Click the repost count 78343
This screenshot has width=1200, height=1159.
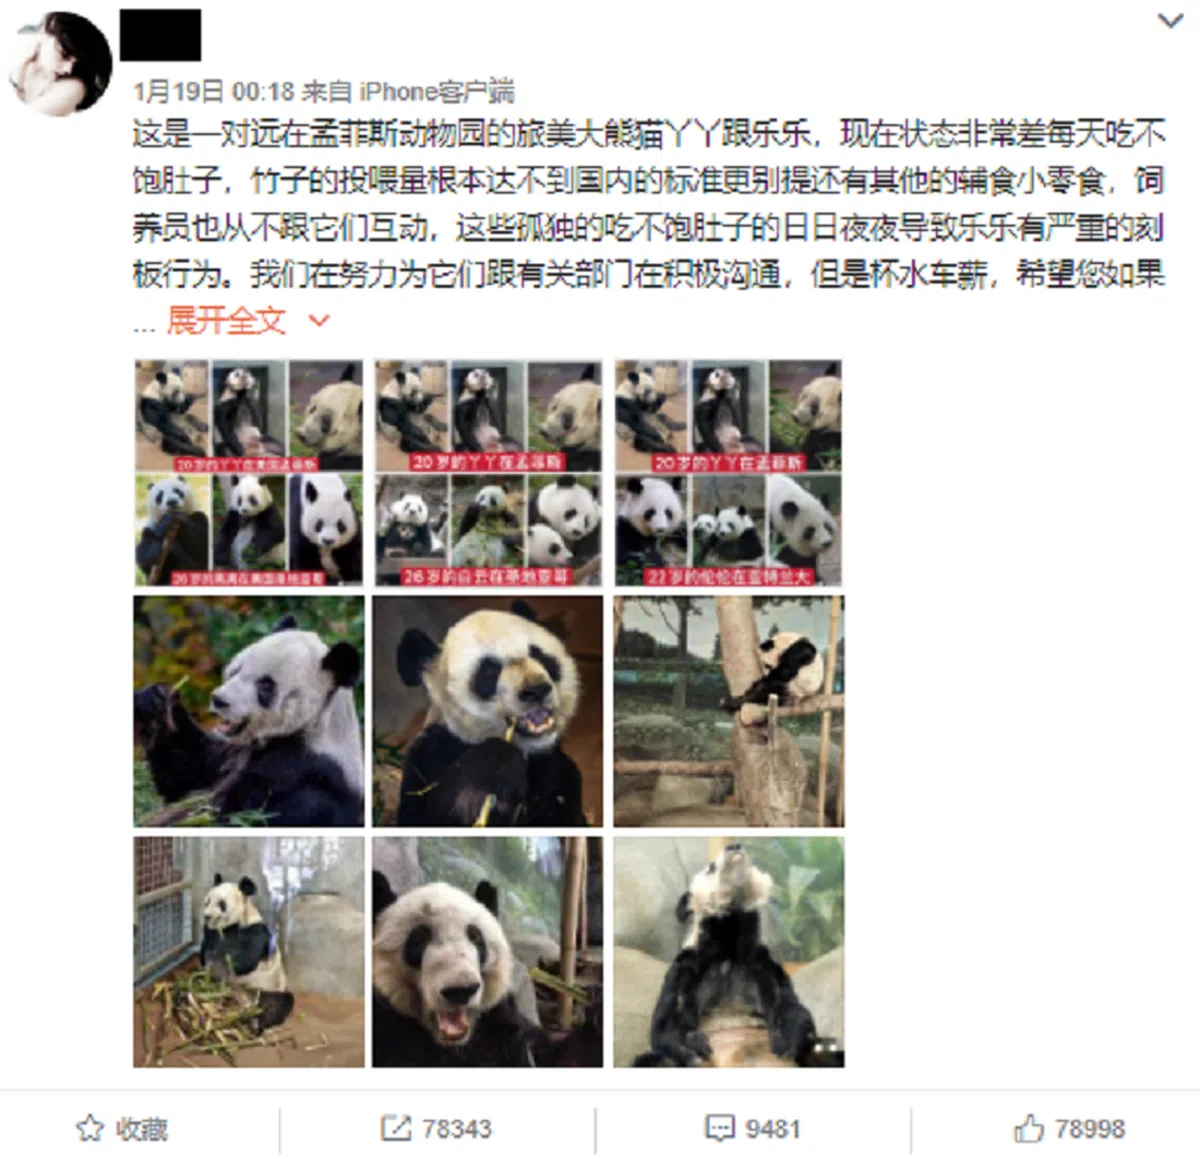point(457,1129)
